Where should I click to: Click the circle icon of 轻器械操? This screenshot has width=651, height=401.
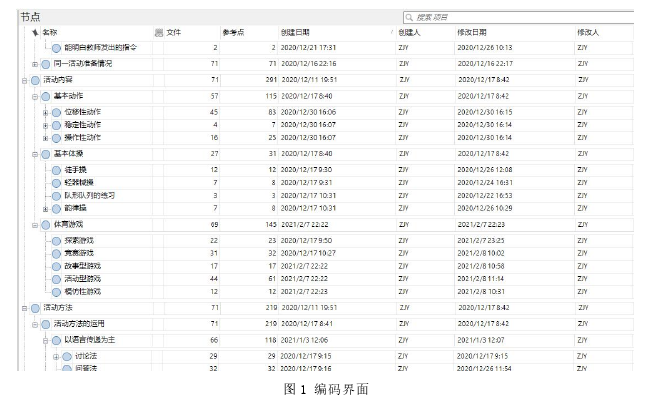(56, 183)
